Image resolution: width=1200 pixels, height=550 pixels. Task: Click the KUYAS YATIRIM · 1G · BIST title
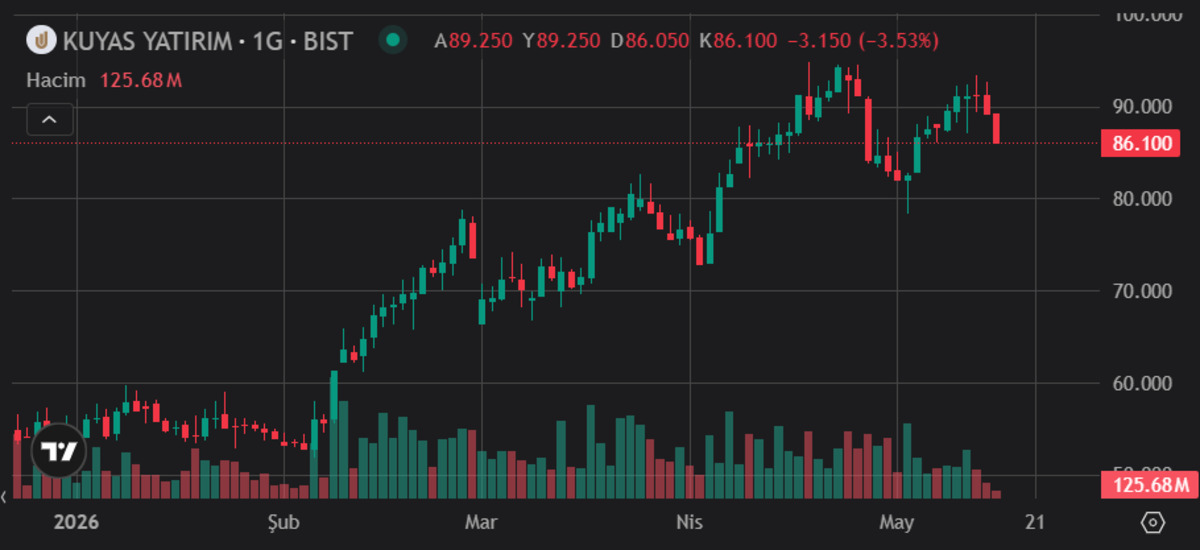coord(208,41)
